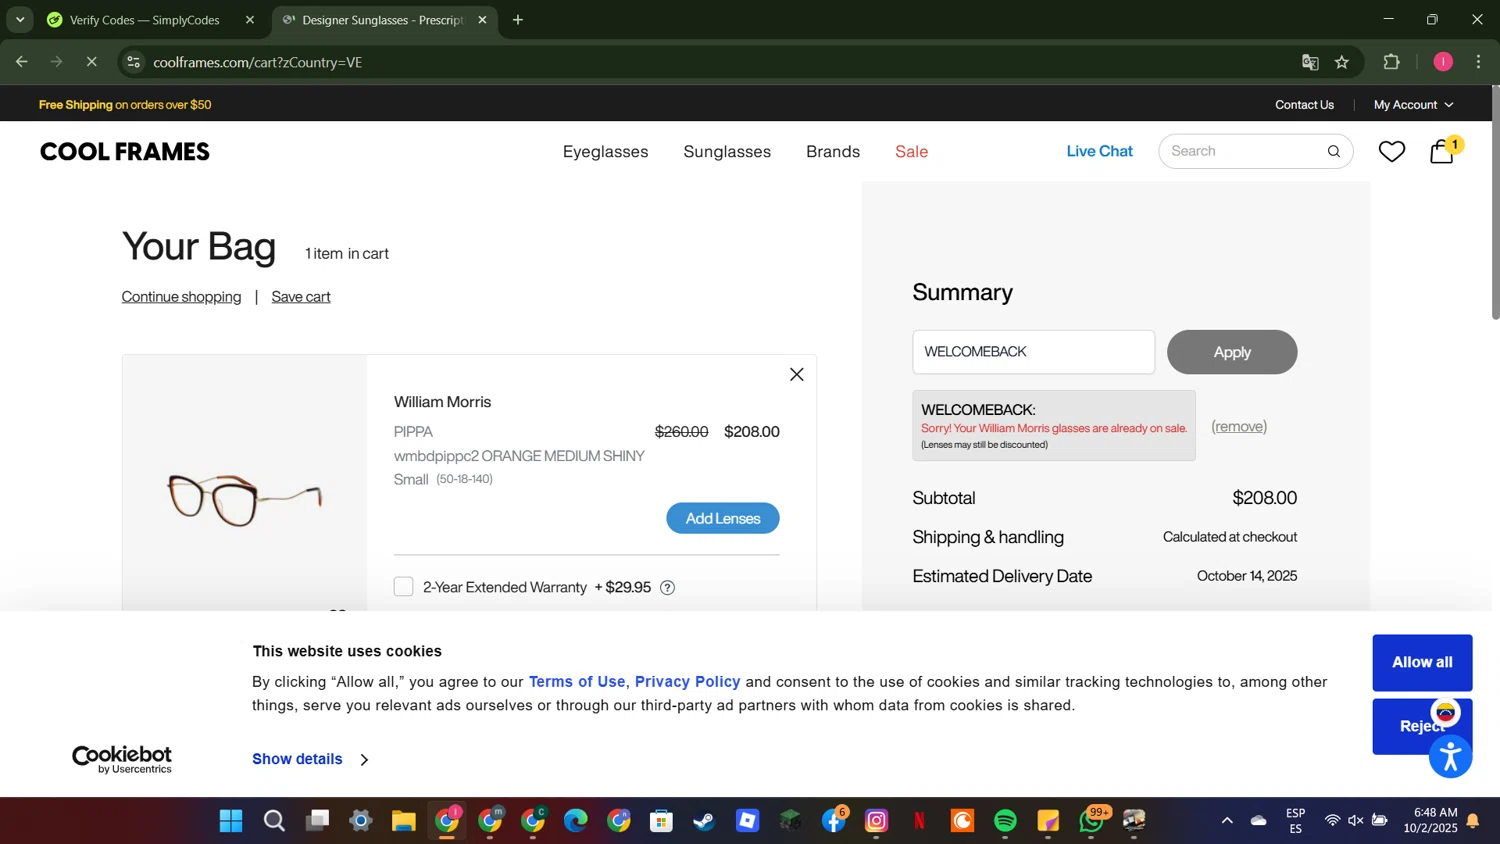The height and width of the screenshot is (844, 1500).
Task: View site information icon in address bar
Action: point(134,62)
